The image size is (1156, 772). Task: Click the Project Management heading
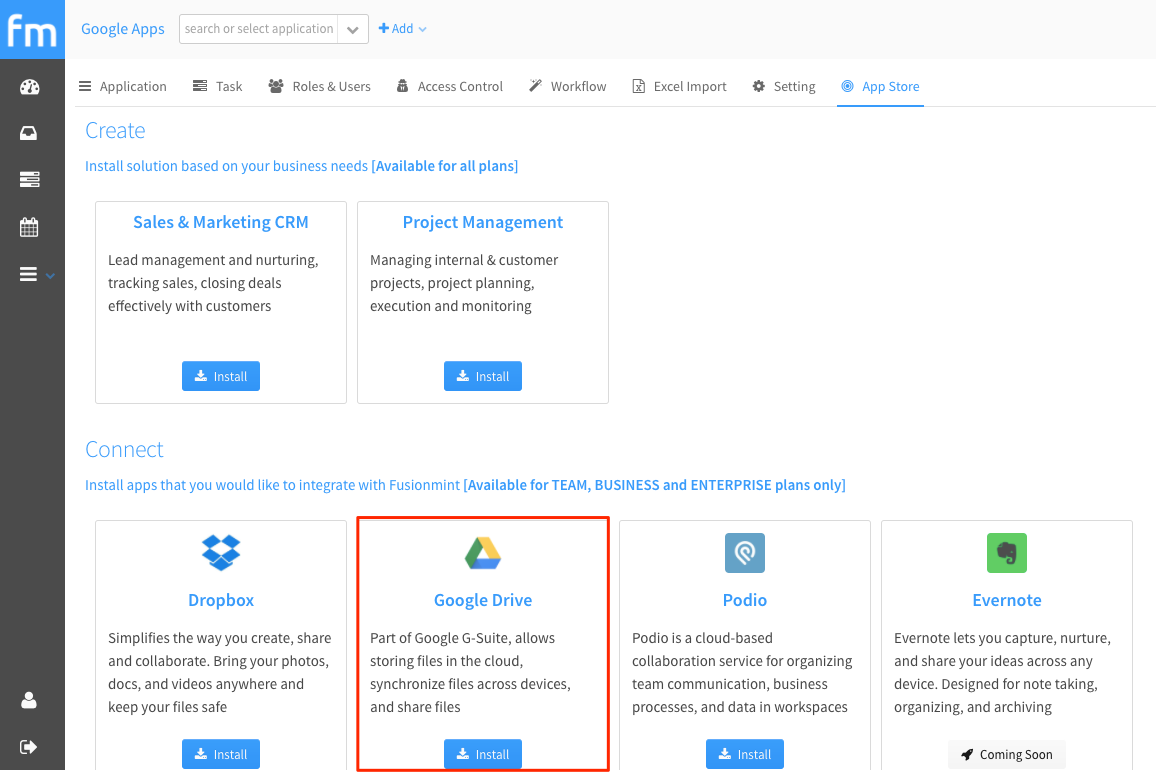tap(483, 222)
